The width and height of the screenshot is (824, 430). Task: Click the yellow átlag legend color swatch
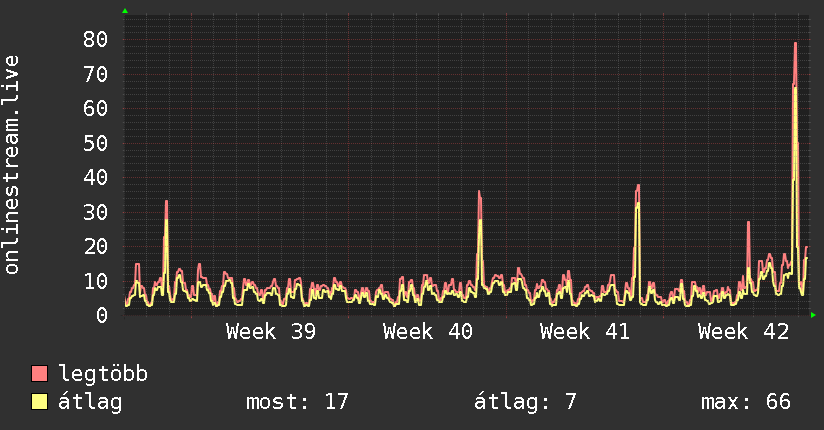point(39,401)
